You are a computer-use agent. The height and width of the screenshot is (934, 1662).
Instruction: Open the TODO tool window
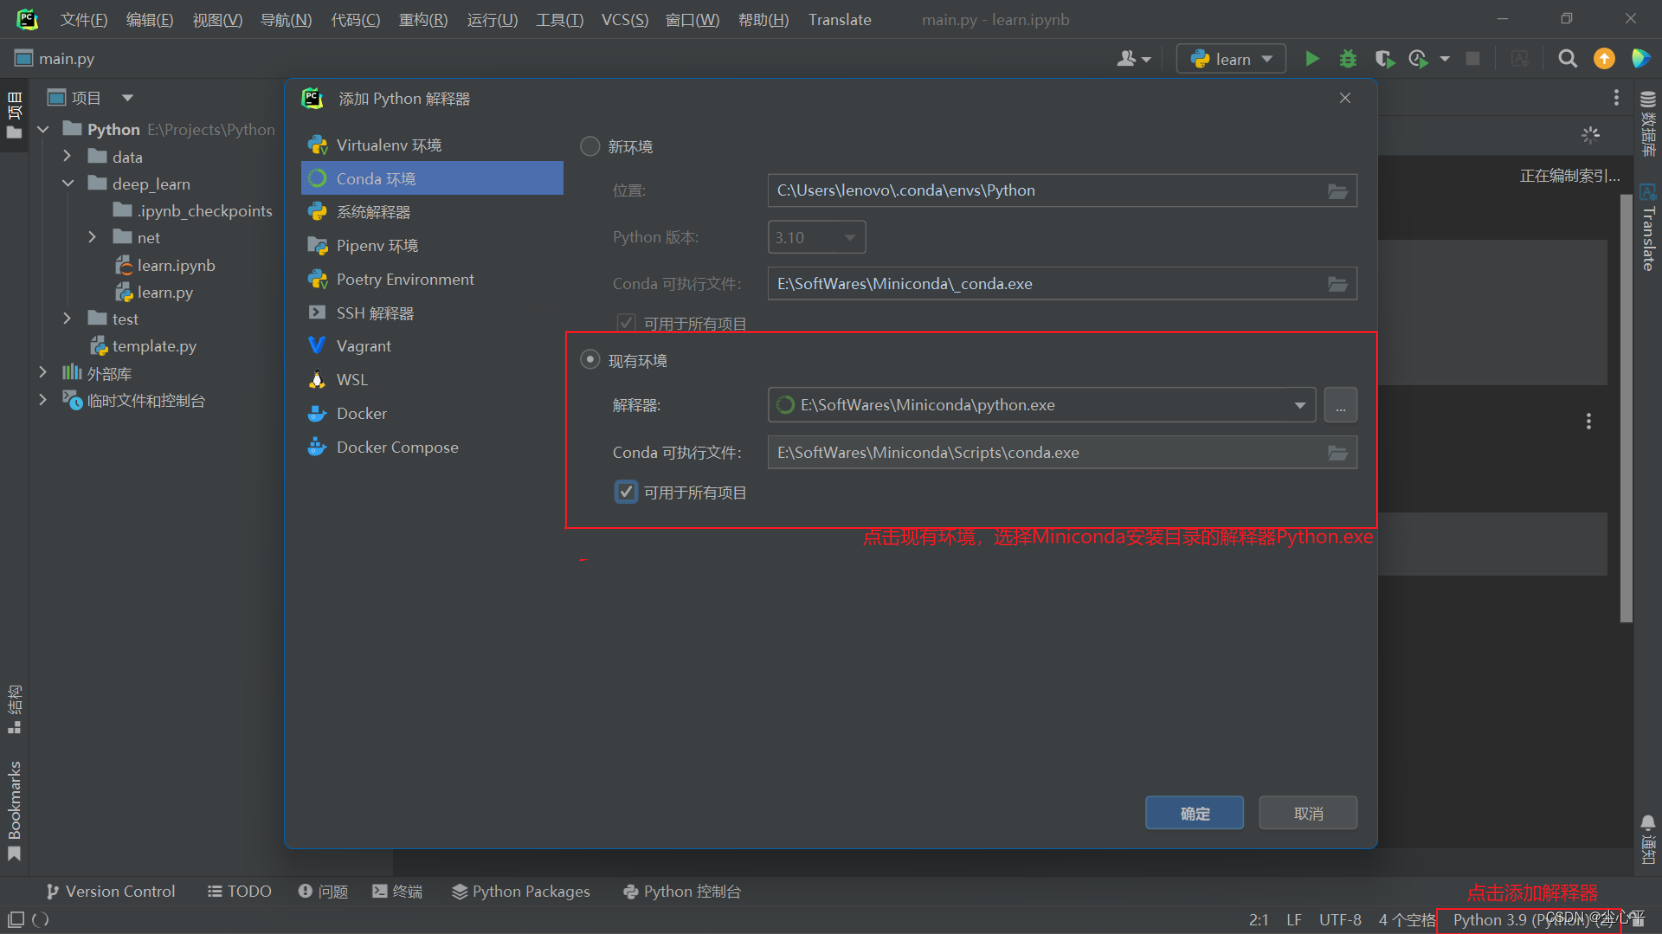(x=239, y=891)
